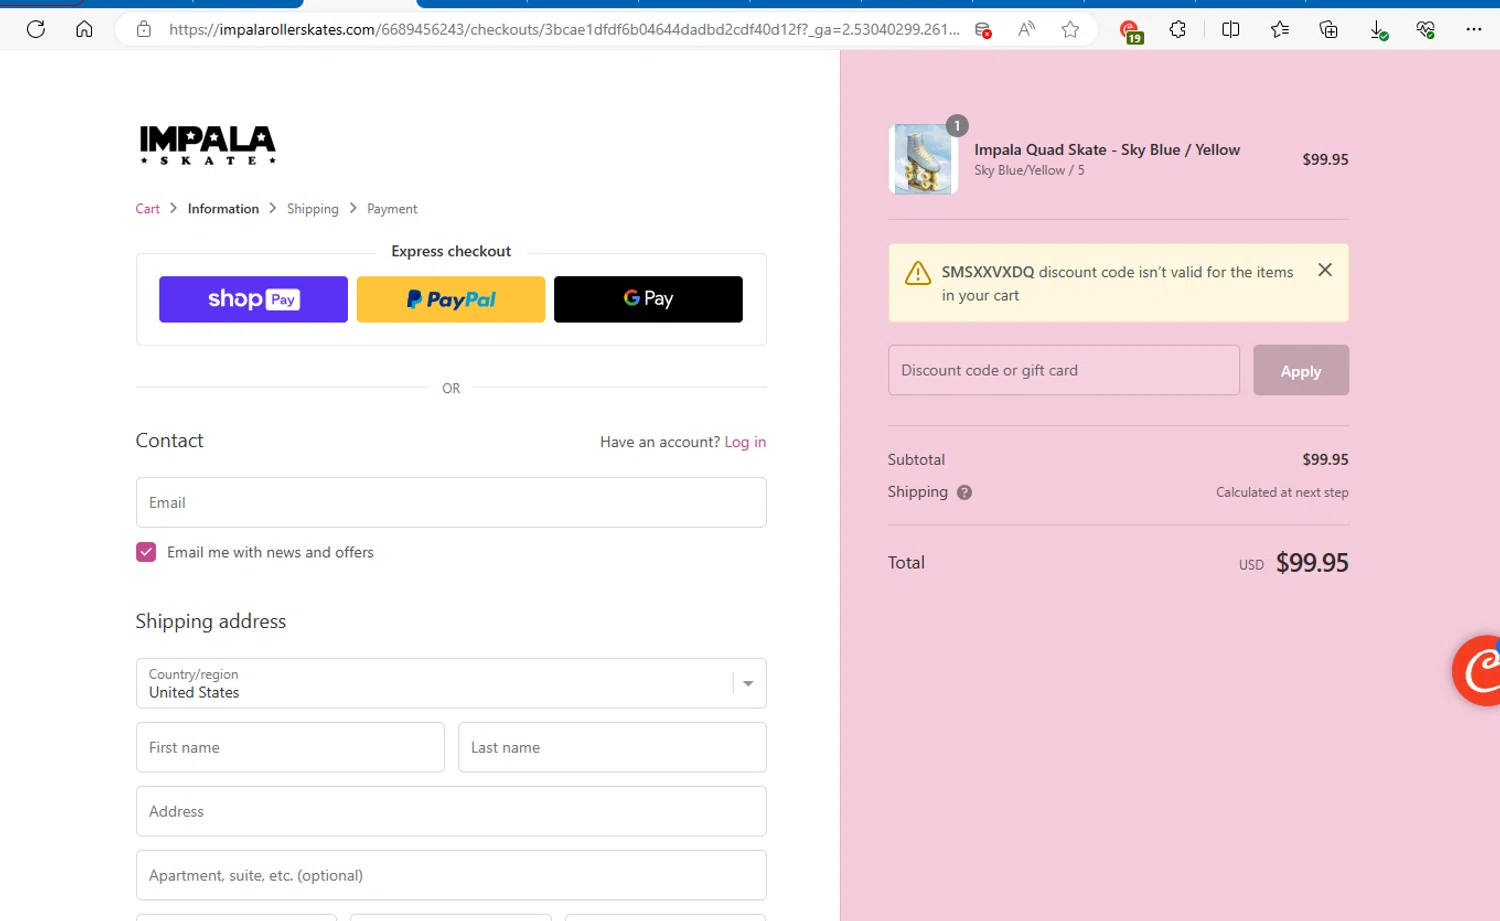Viewport: 1500px width, 921px height.
Task: Open the blocked tracking icon in address bar
Action: coord(983,30)
